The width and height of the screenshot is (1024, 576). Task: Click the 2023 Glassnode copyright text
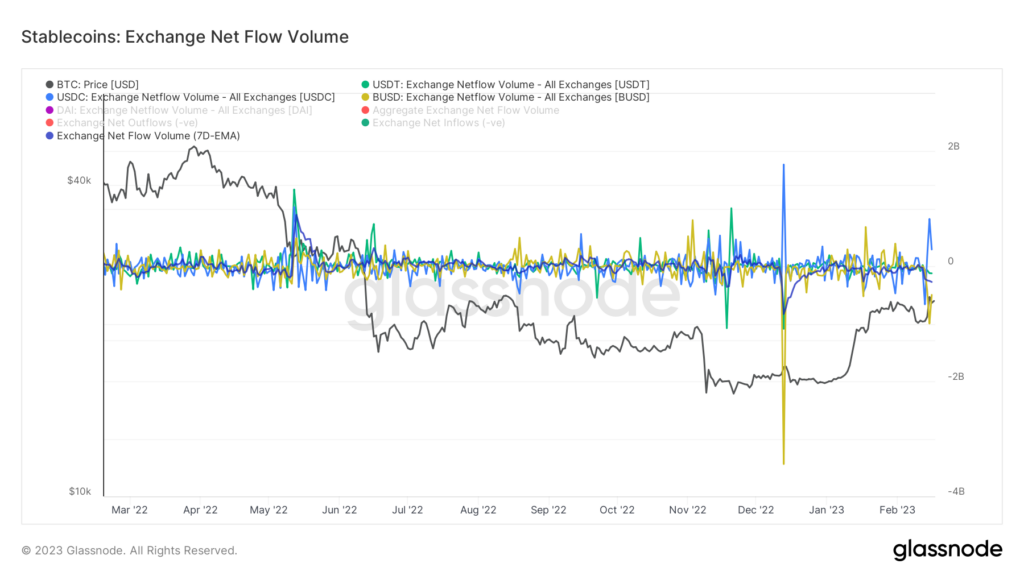coord(130,550)
